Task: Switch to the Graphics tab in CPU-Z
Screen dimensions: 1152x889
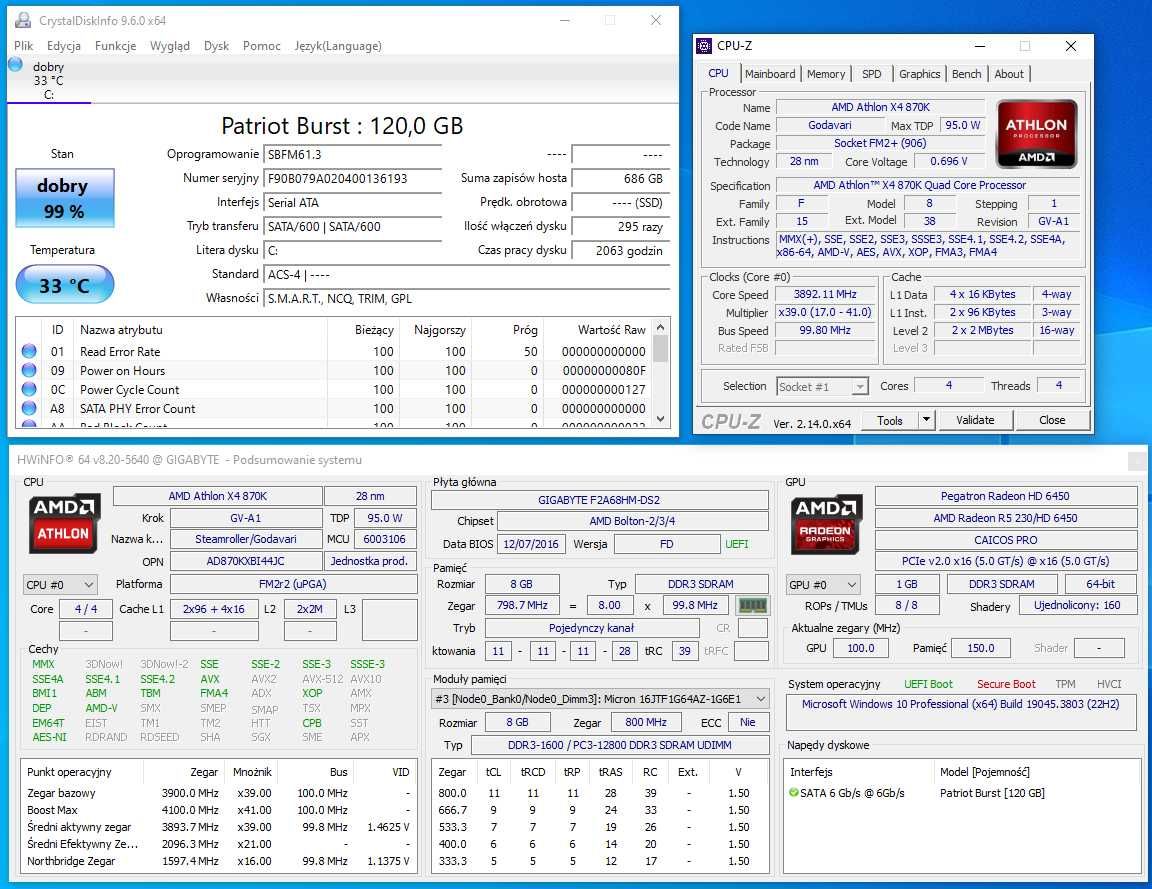Action: (x=919, y=73)
